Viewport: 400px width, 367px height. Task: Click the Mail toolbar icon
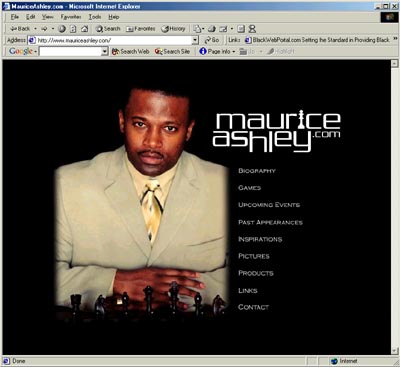pos(197,29)
